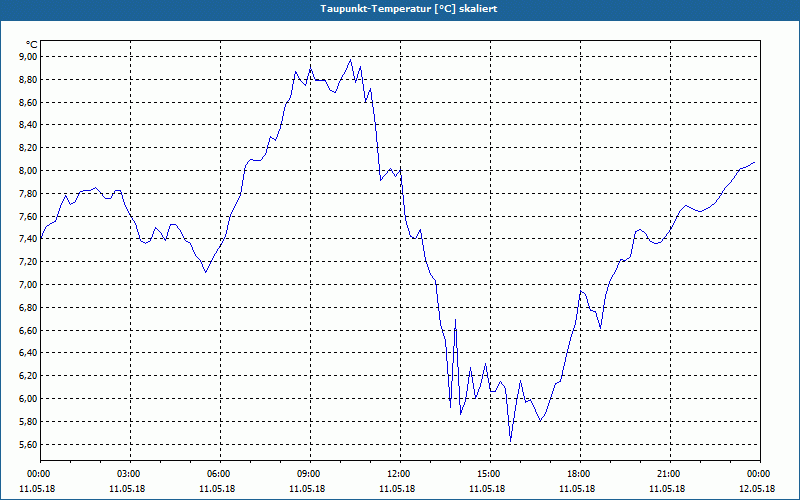Click the 06:00 time axis label
800x500 pixels.
[220, 474]
